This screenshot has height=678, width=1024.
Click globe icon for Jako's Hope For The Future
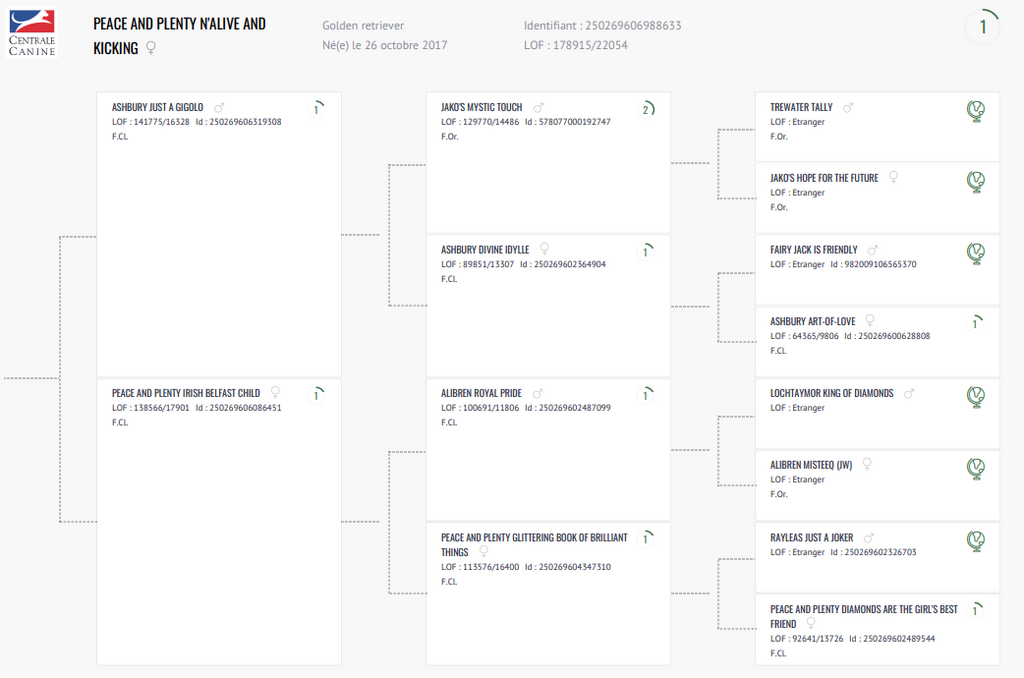click(976, 182)
